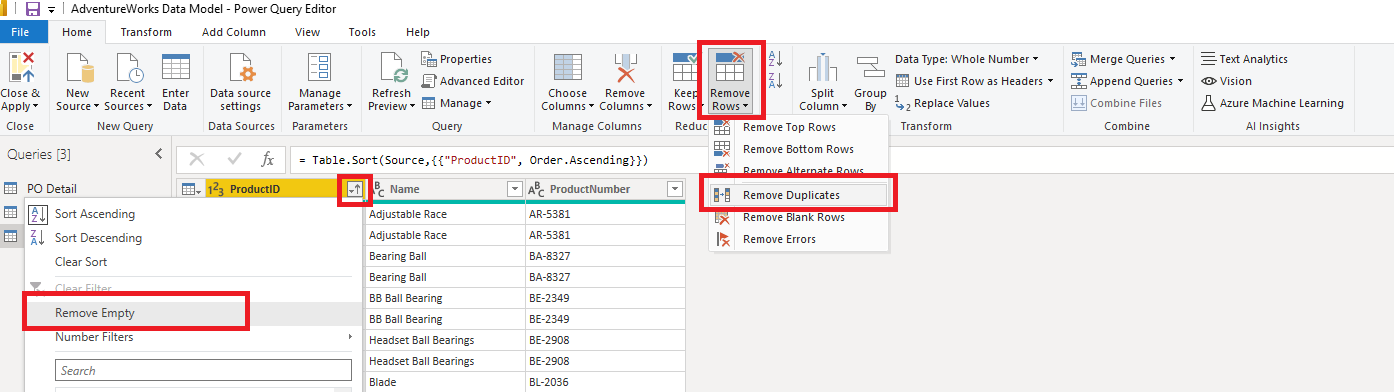Expand the Merge Queries dropdown arrow

pyautogui.click(x=1172, y=59)
